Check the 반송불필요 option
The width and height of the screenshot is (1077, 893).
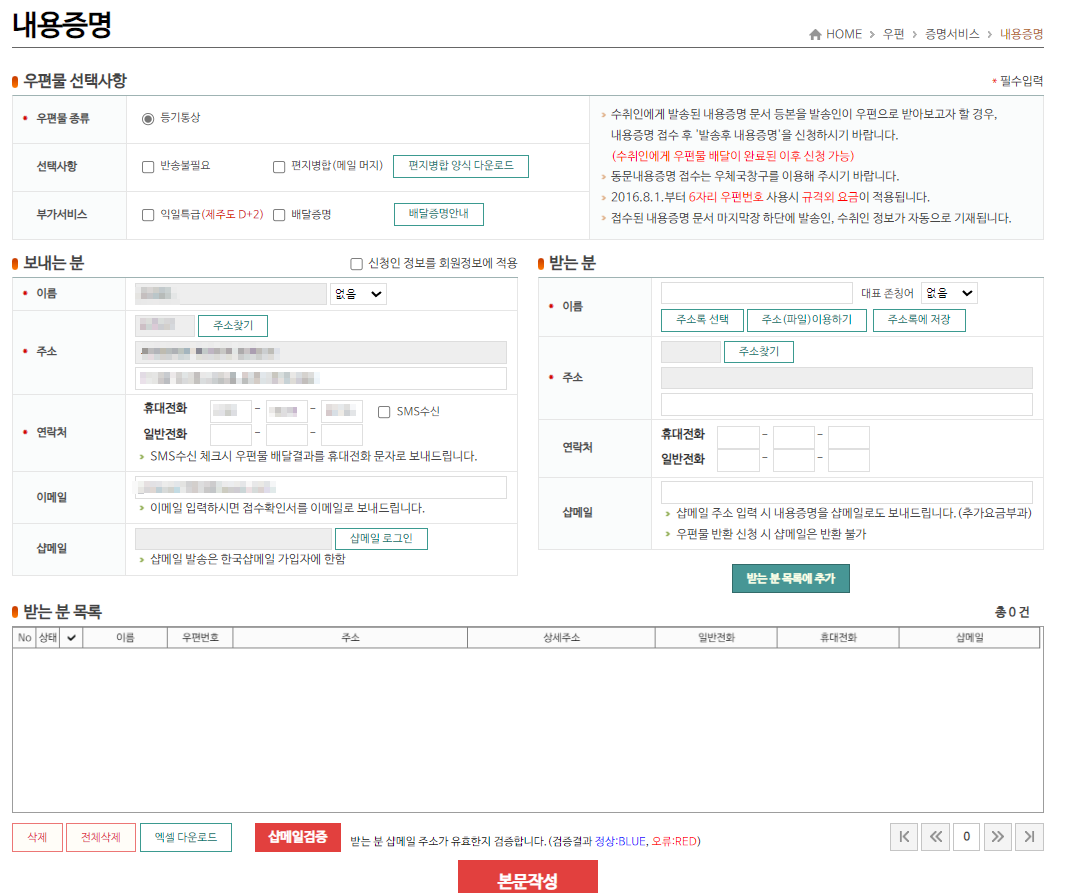148,167
